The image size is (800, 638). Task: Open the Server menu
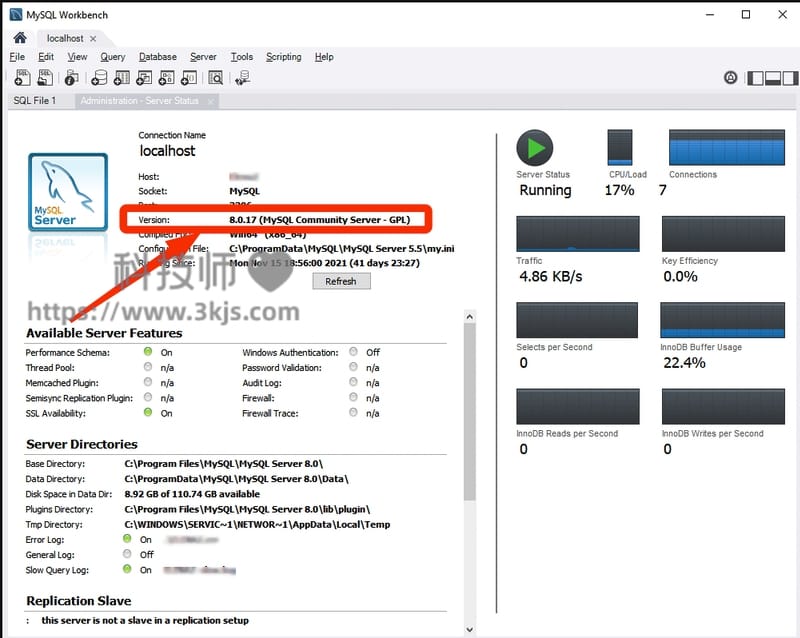(x=203, y=57)
